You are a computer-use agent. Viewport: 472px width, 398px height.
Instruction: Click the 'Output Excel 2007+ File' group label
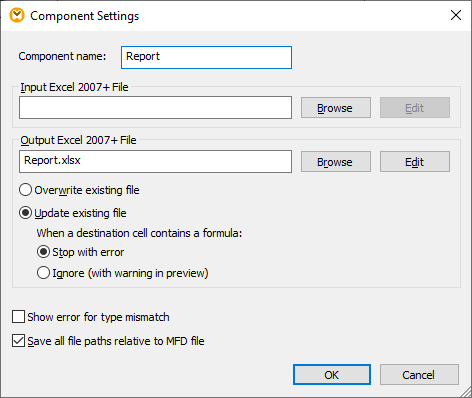pos(78,140)
